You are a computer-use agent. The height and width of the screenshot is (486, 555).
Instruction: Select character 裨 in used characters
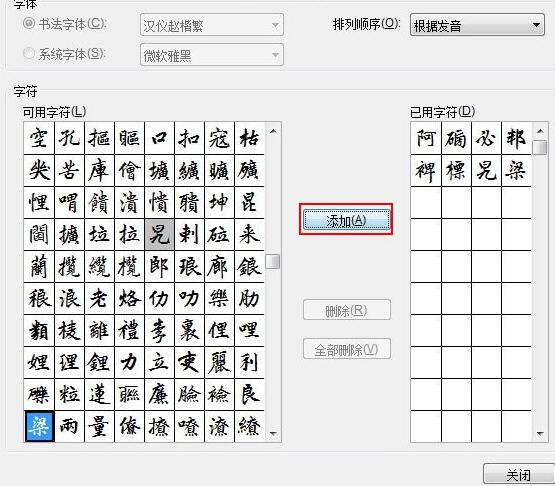tap(426, 170)
